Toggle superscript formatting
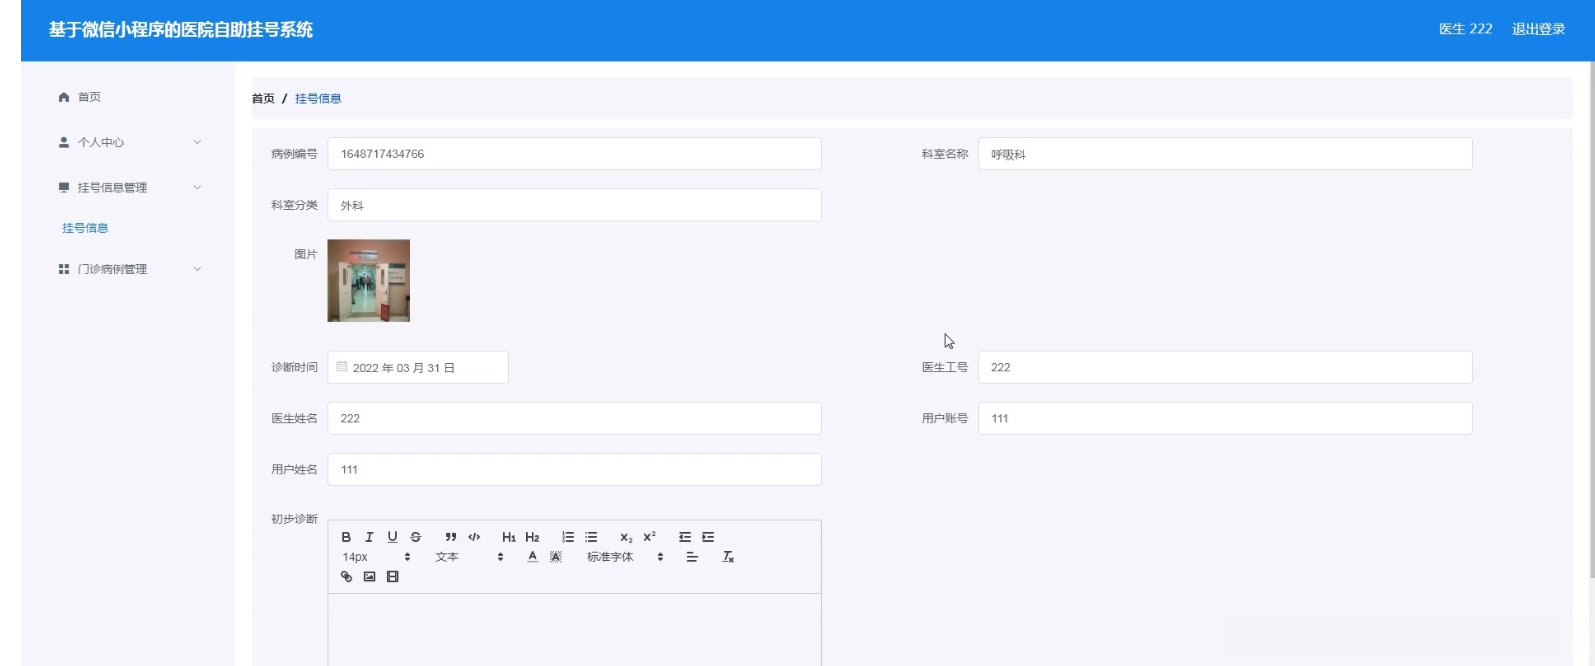The image size is (1595, 666). pos(649,537)
